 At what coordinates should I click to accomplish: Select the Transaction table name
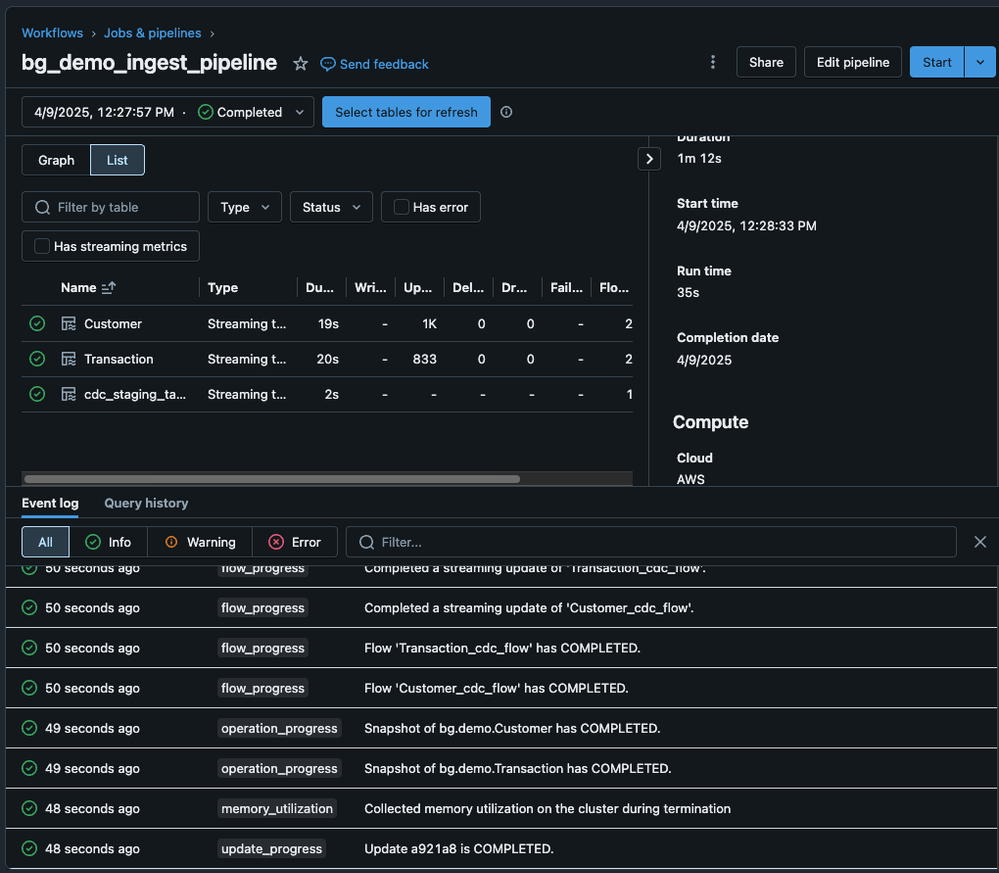tap(119, 359)
